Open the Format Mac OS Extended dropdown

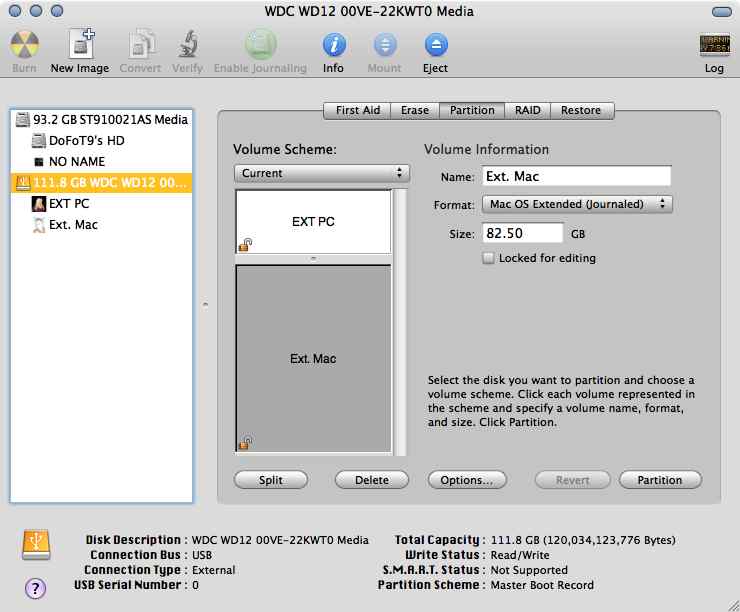coord(577,204)
